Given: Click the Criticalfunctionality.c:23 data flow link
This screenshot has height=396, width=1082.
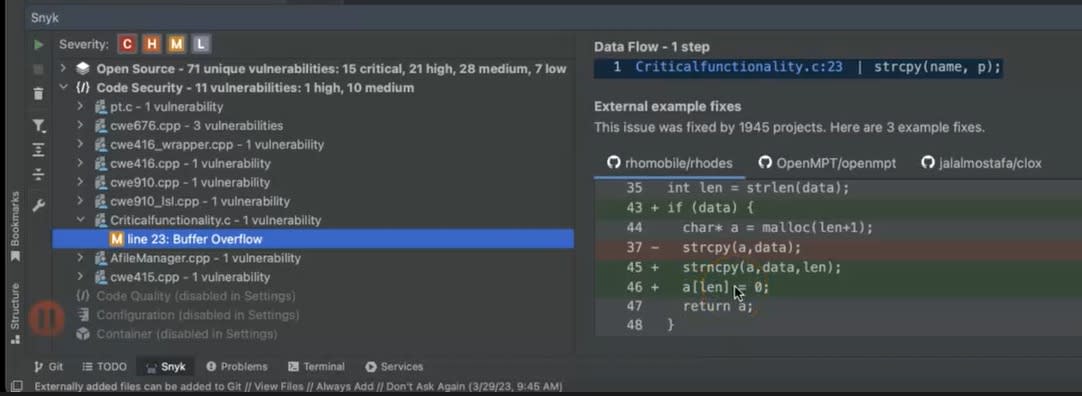Looking at the screenshot, I should [x=739, y=68].
